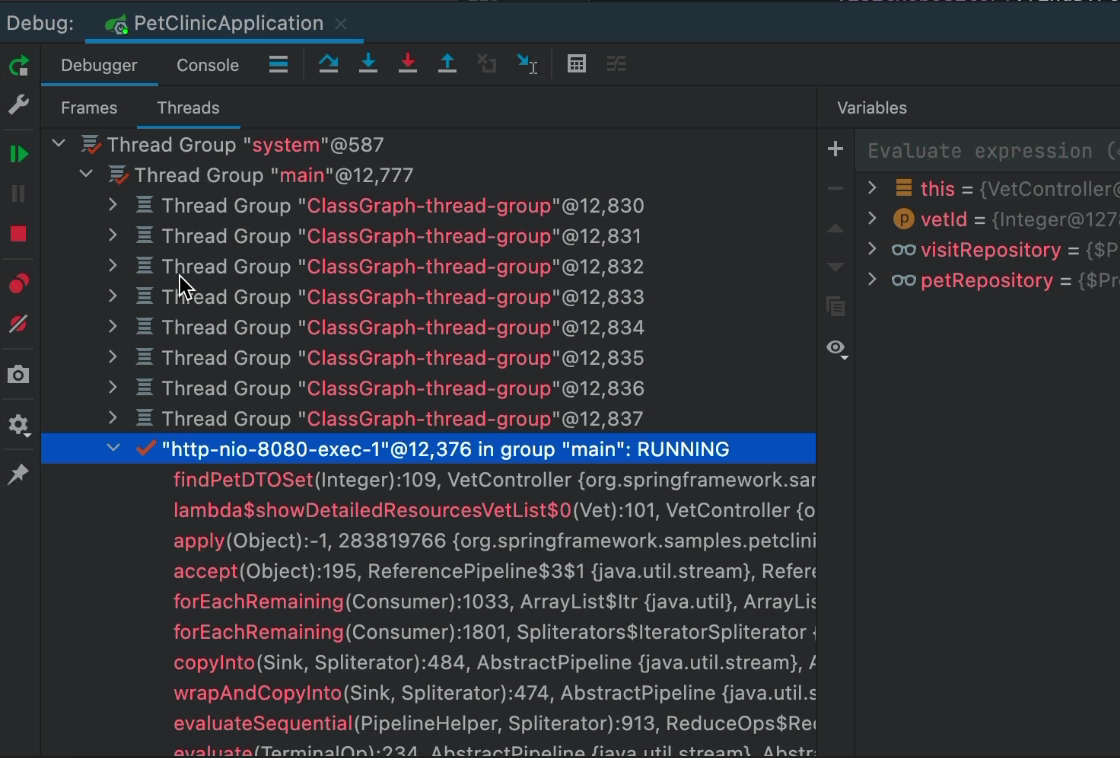1120x758 pixels.
Task: Stop the debug session with red square
Action: [18, 234]
